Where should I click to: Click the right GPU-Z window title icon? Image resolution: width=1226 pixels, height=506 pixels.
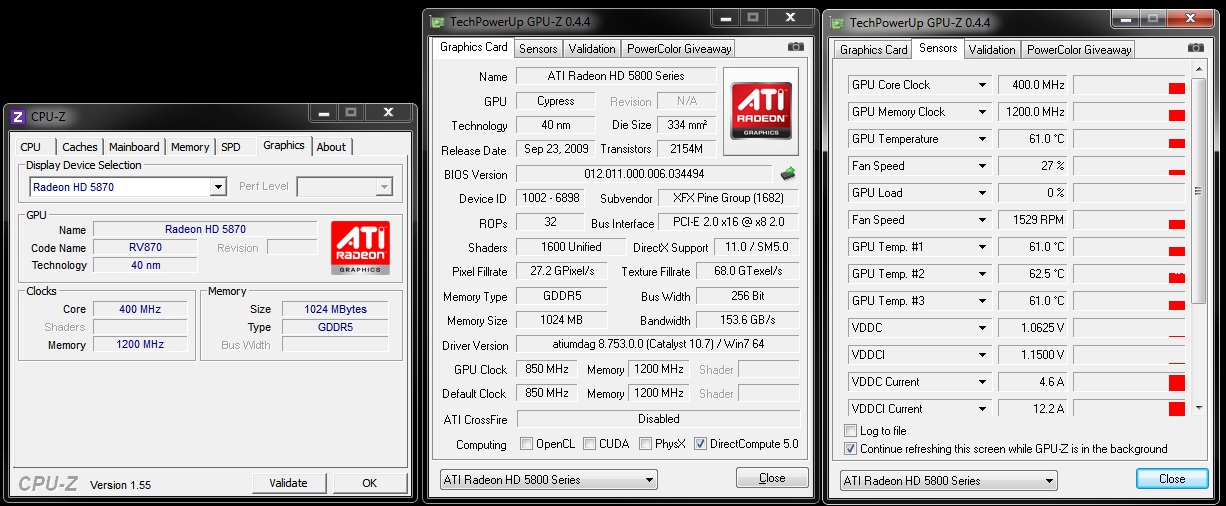(836, 22)
